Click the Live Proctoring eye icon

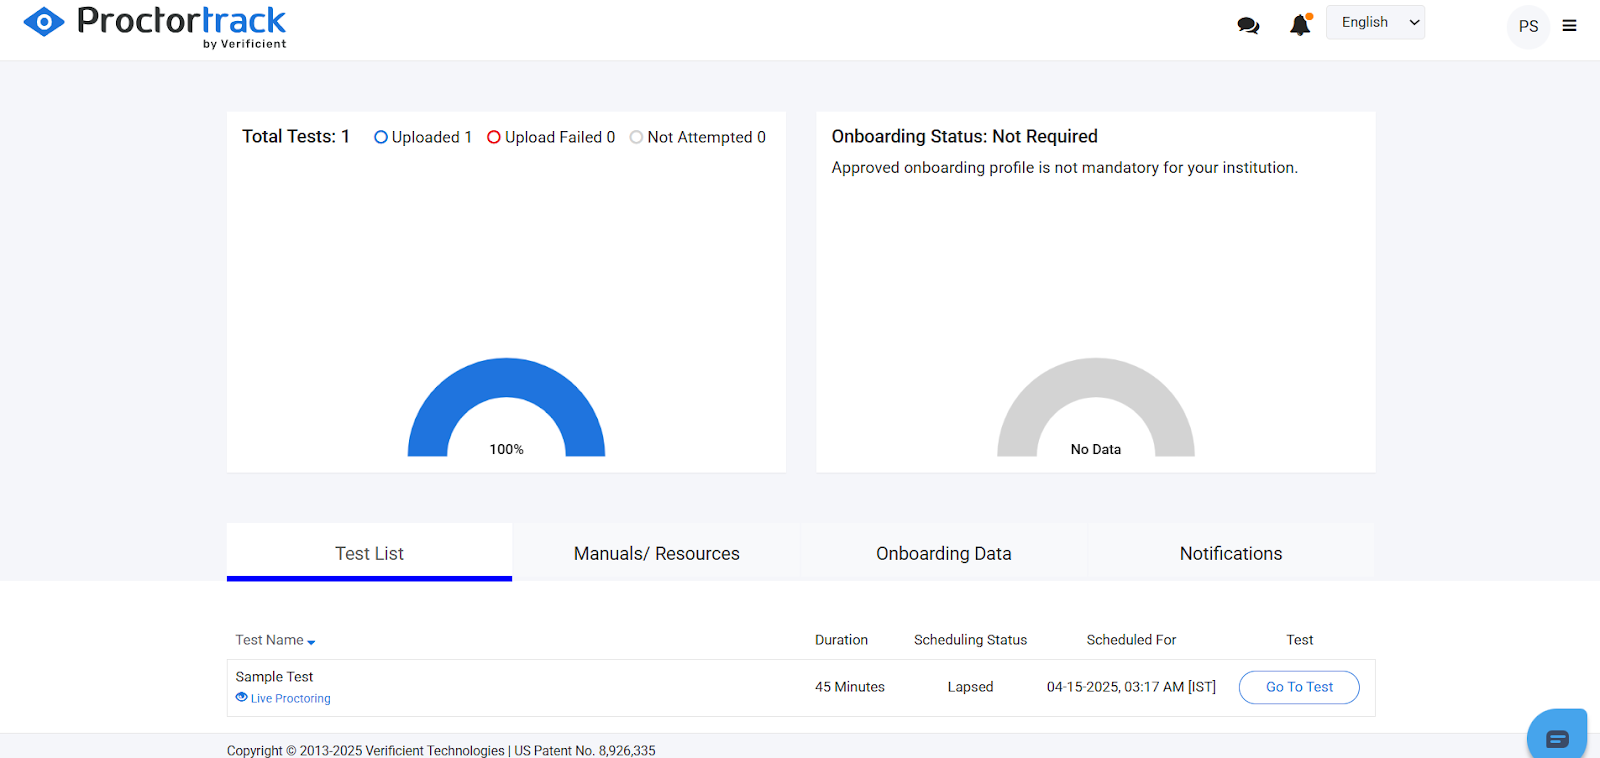click(241, 697)
